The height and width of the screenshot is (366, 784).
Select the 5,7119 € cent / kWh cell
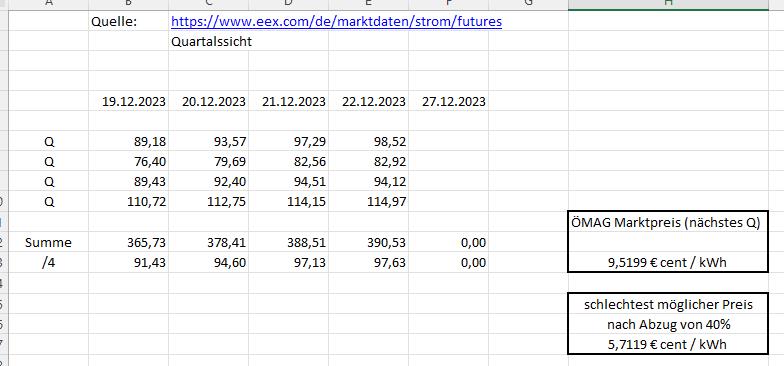point(668,344)
